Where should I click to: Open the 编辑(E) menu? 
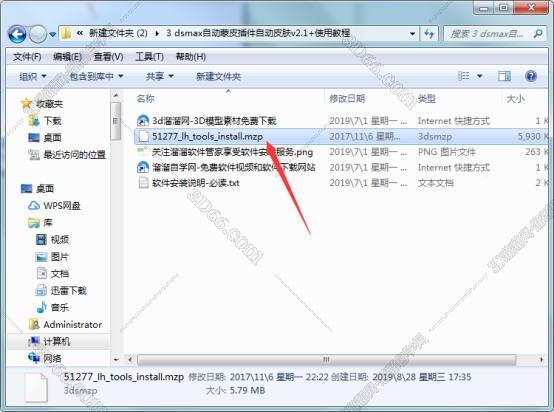click(x=67, y=57)
